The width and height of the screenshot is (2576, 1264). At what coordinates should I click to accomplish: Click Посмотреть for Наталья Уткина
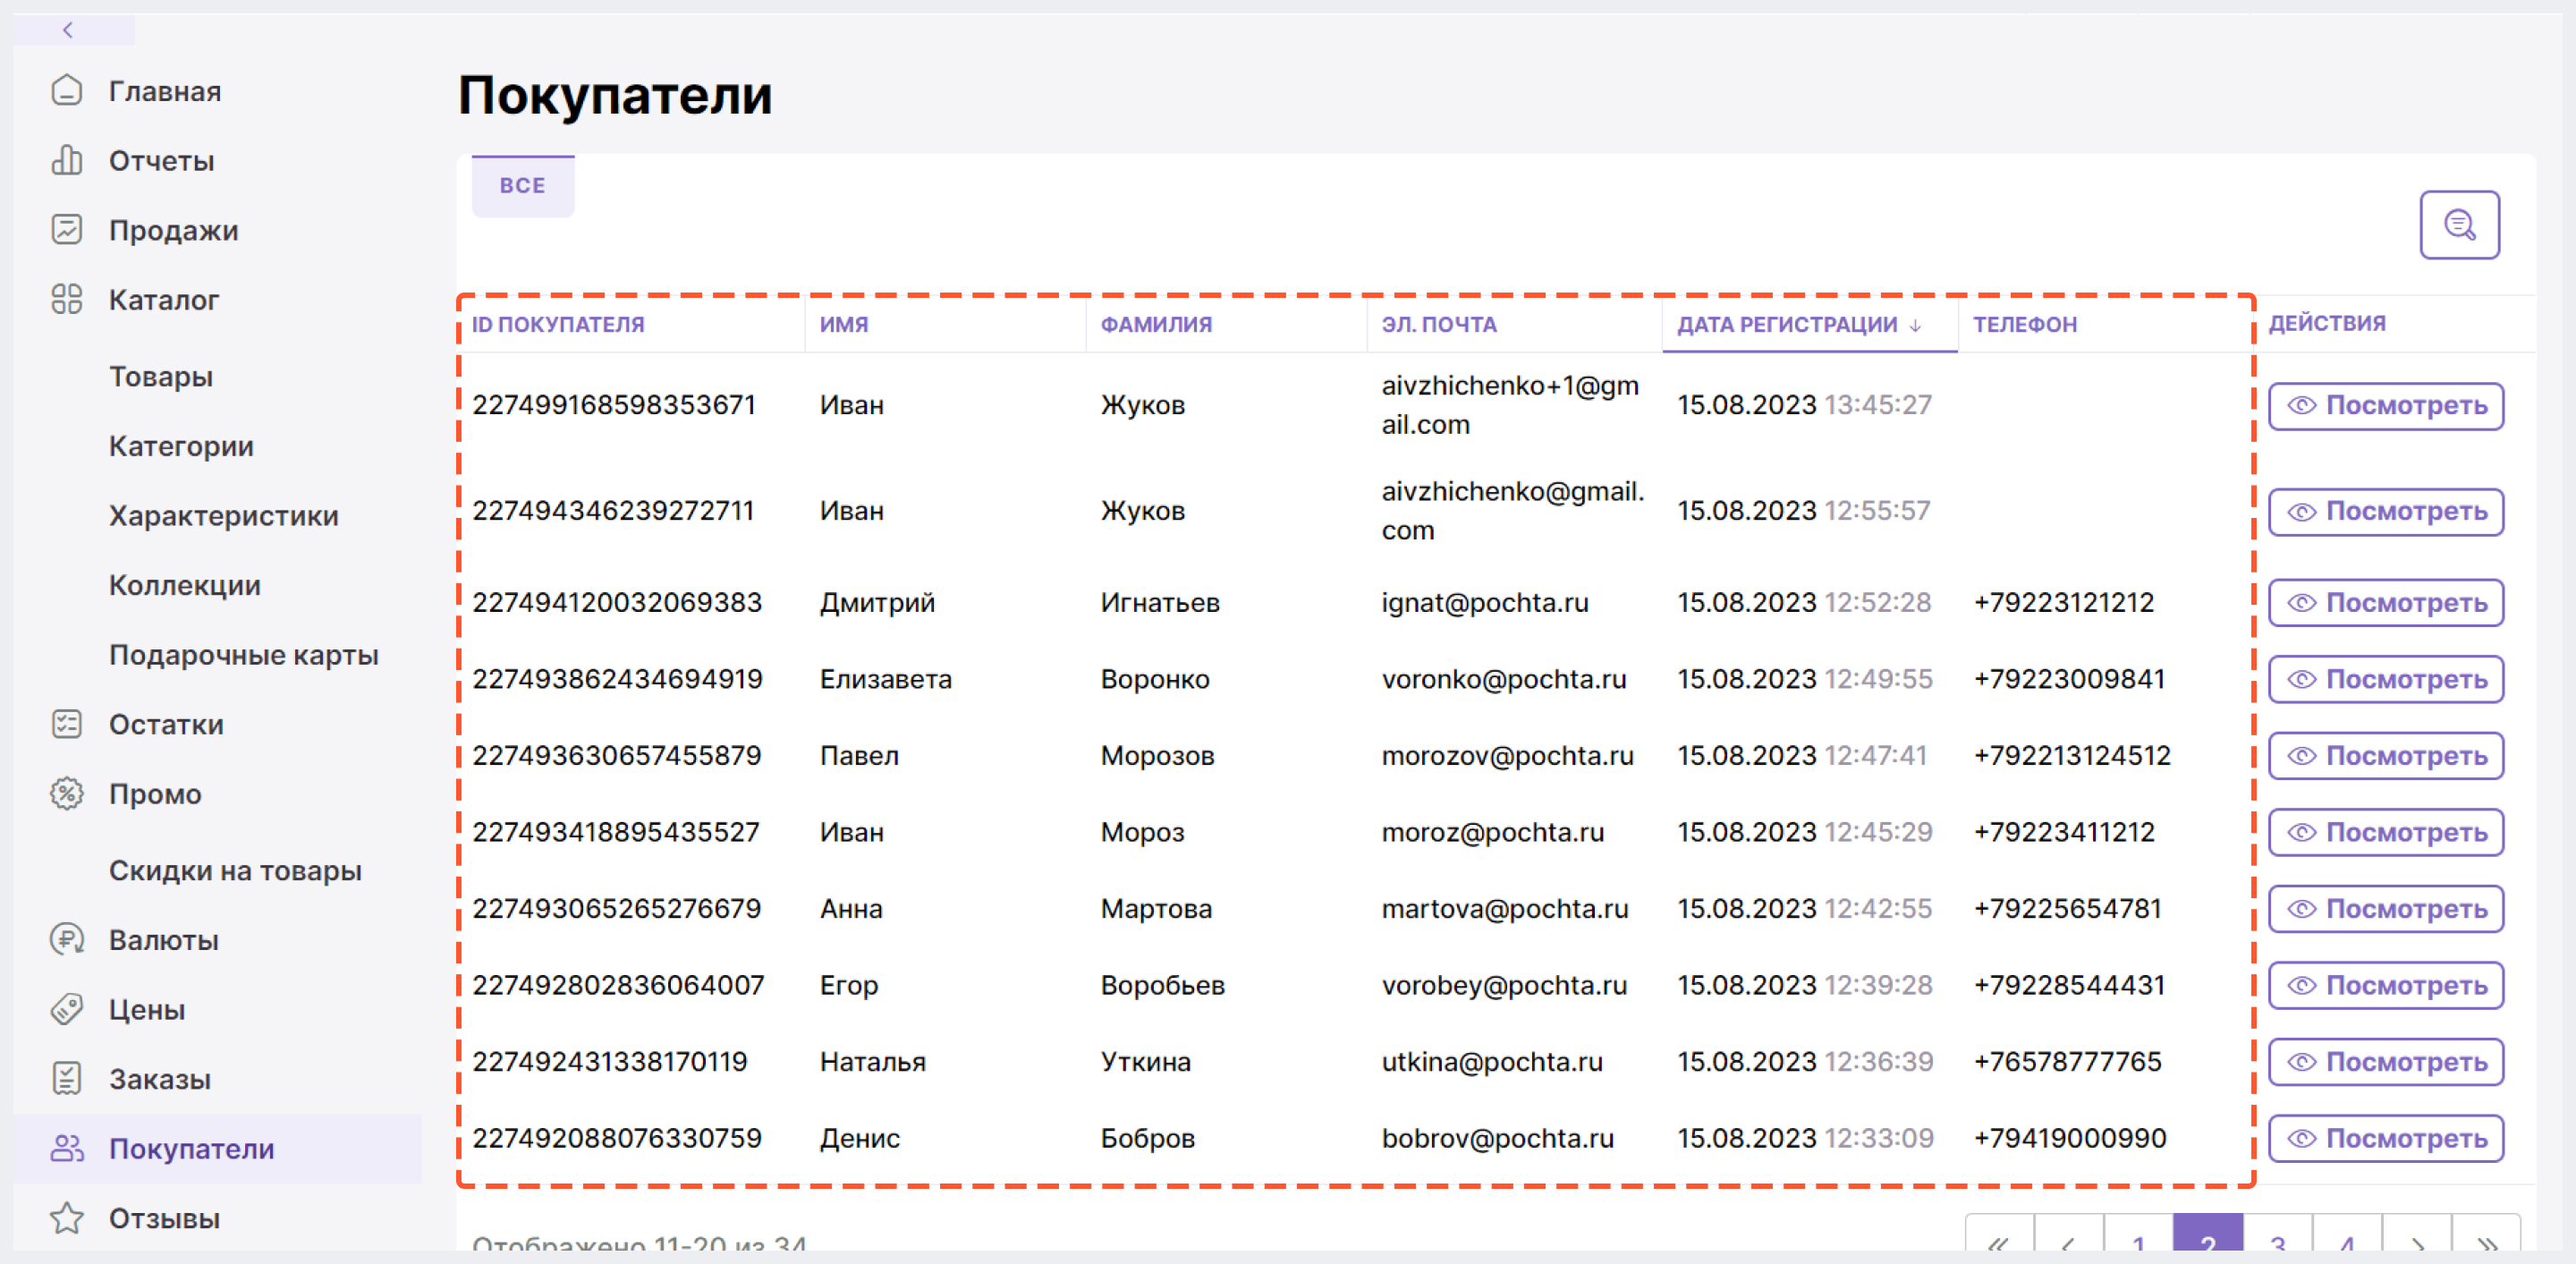click(x=2386, y=1062)
